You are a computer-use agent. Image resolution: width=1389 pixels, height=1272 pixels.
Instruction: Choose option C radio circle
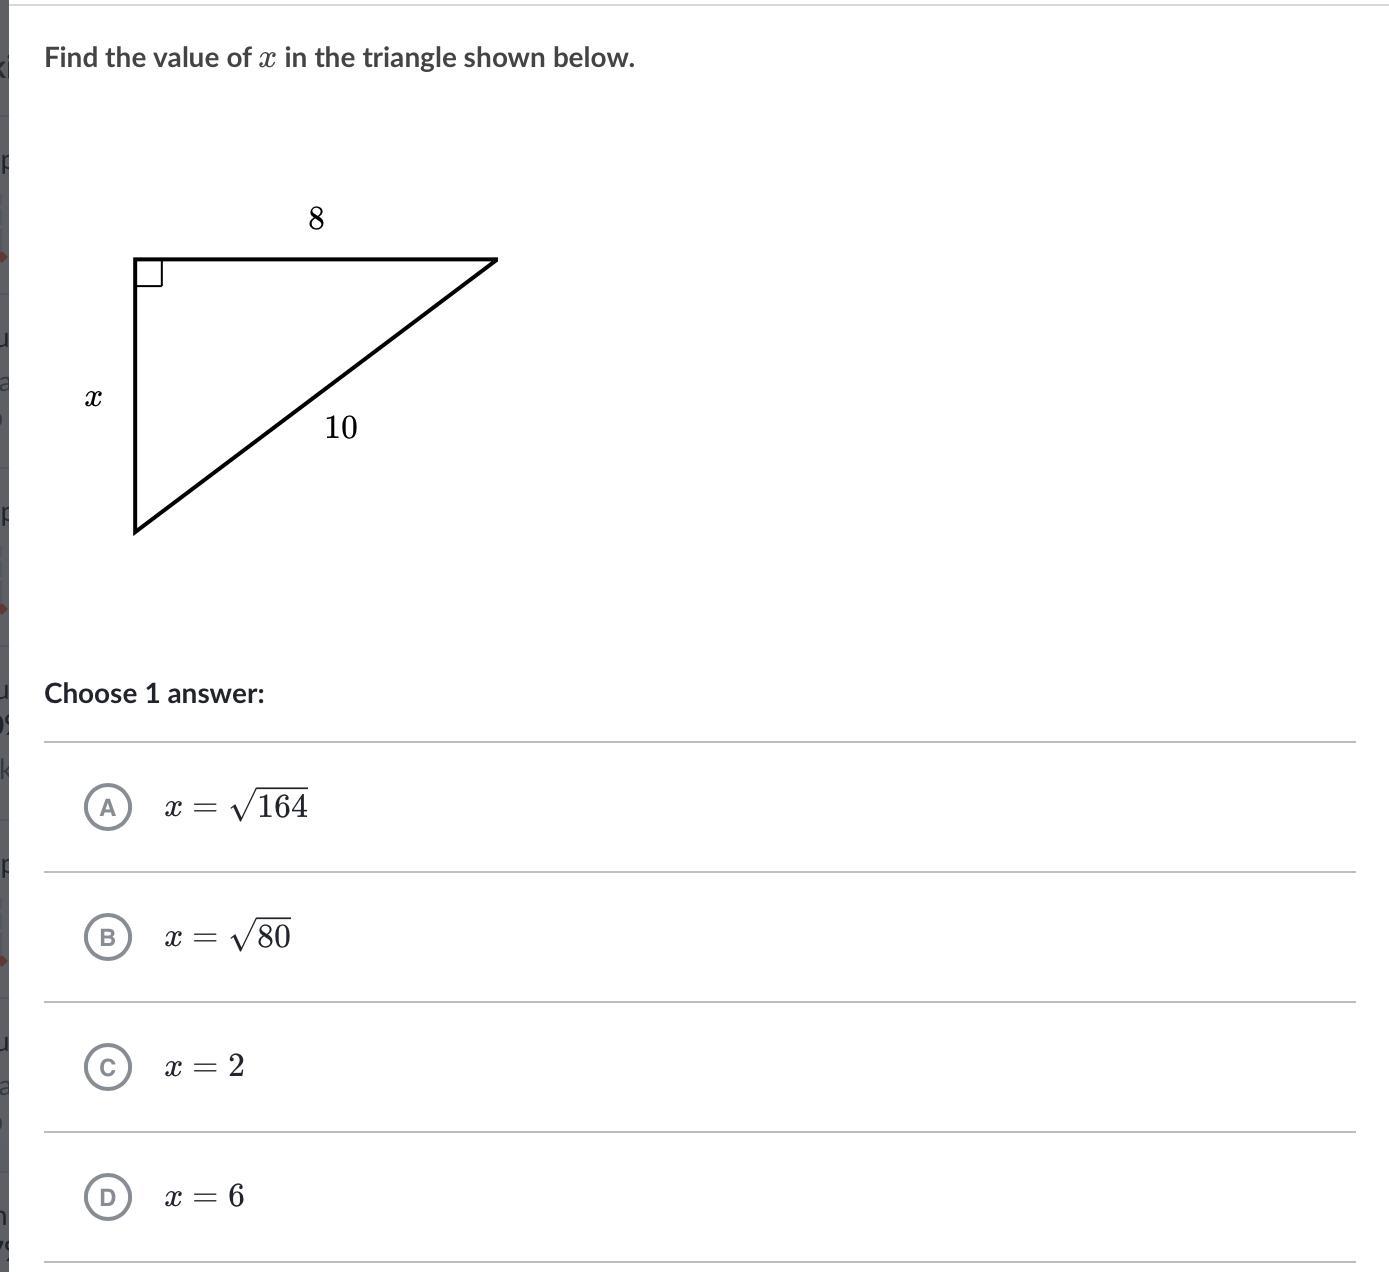click(108, 1067)
